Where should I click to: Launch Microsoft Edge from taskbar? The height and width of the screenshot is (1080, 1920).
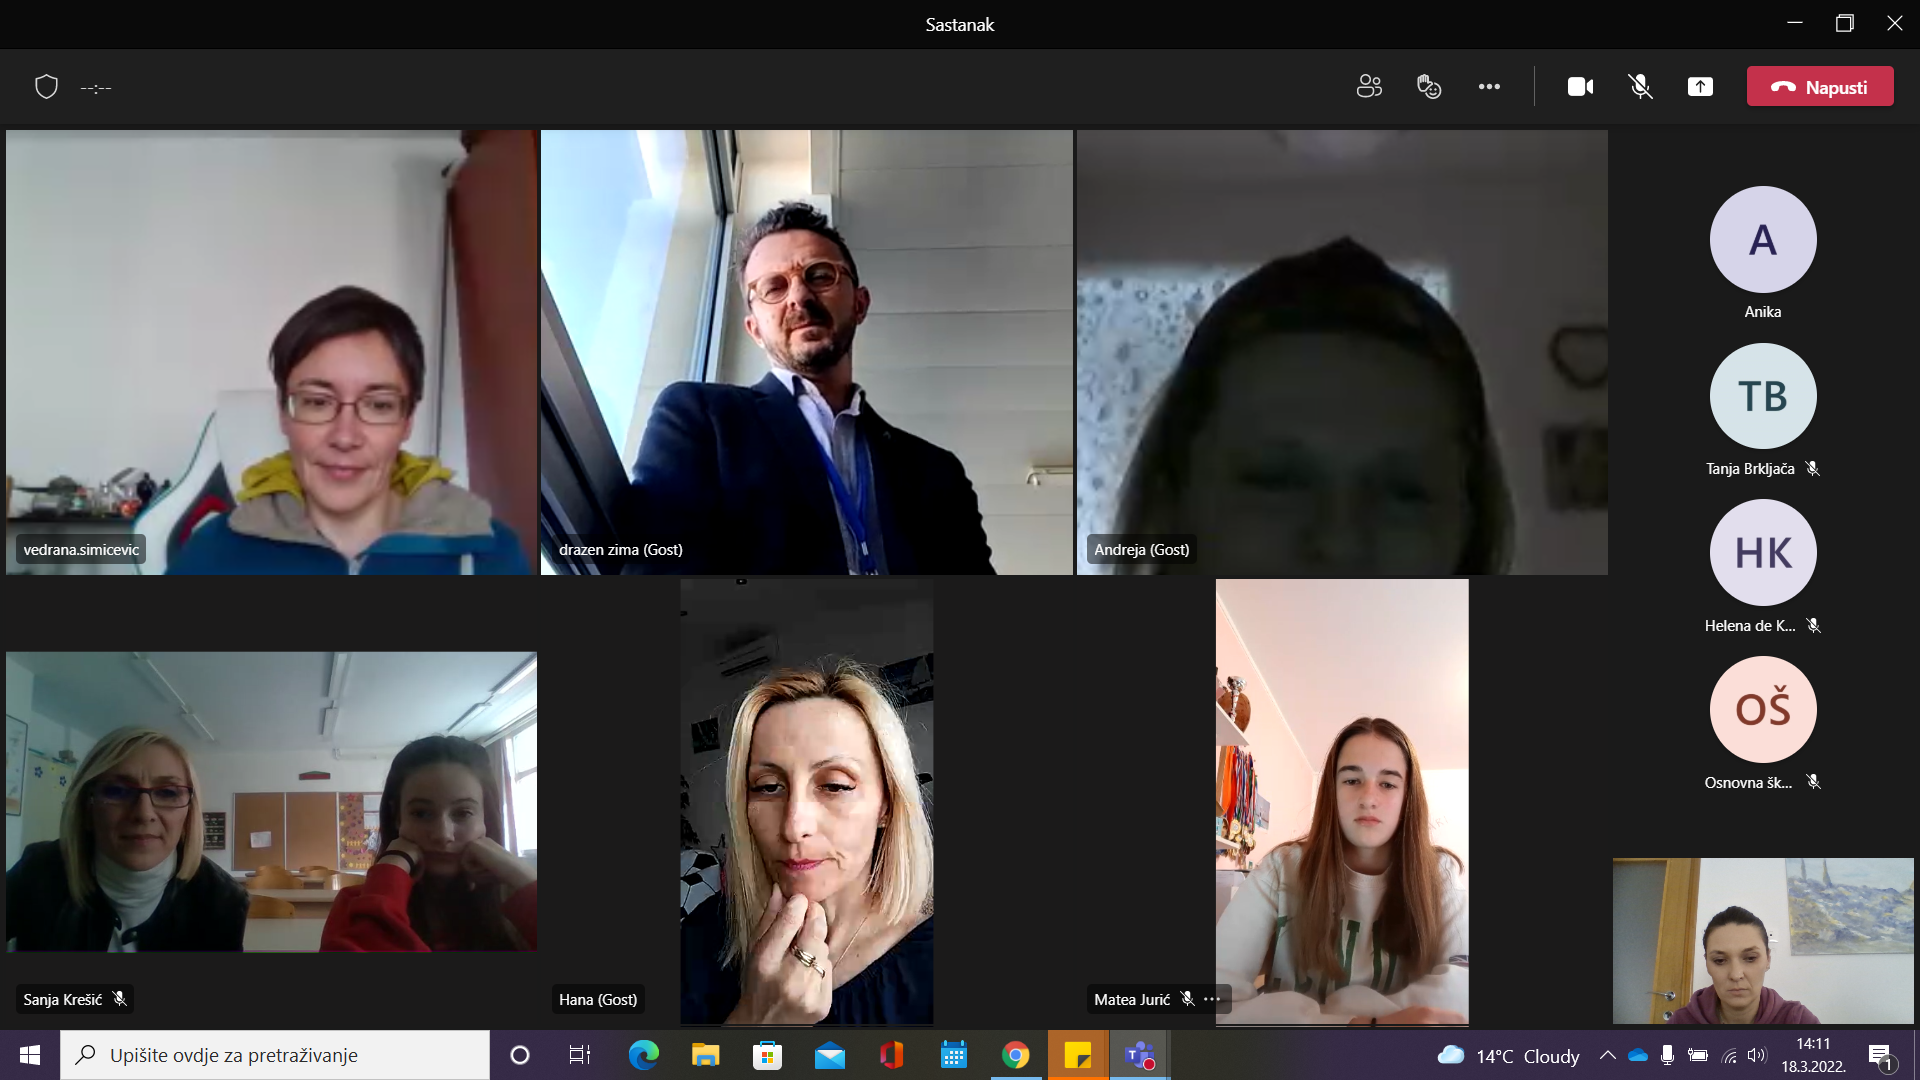click(x=643, y=1055)
